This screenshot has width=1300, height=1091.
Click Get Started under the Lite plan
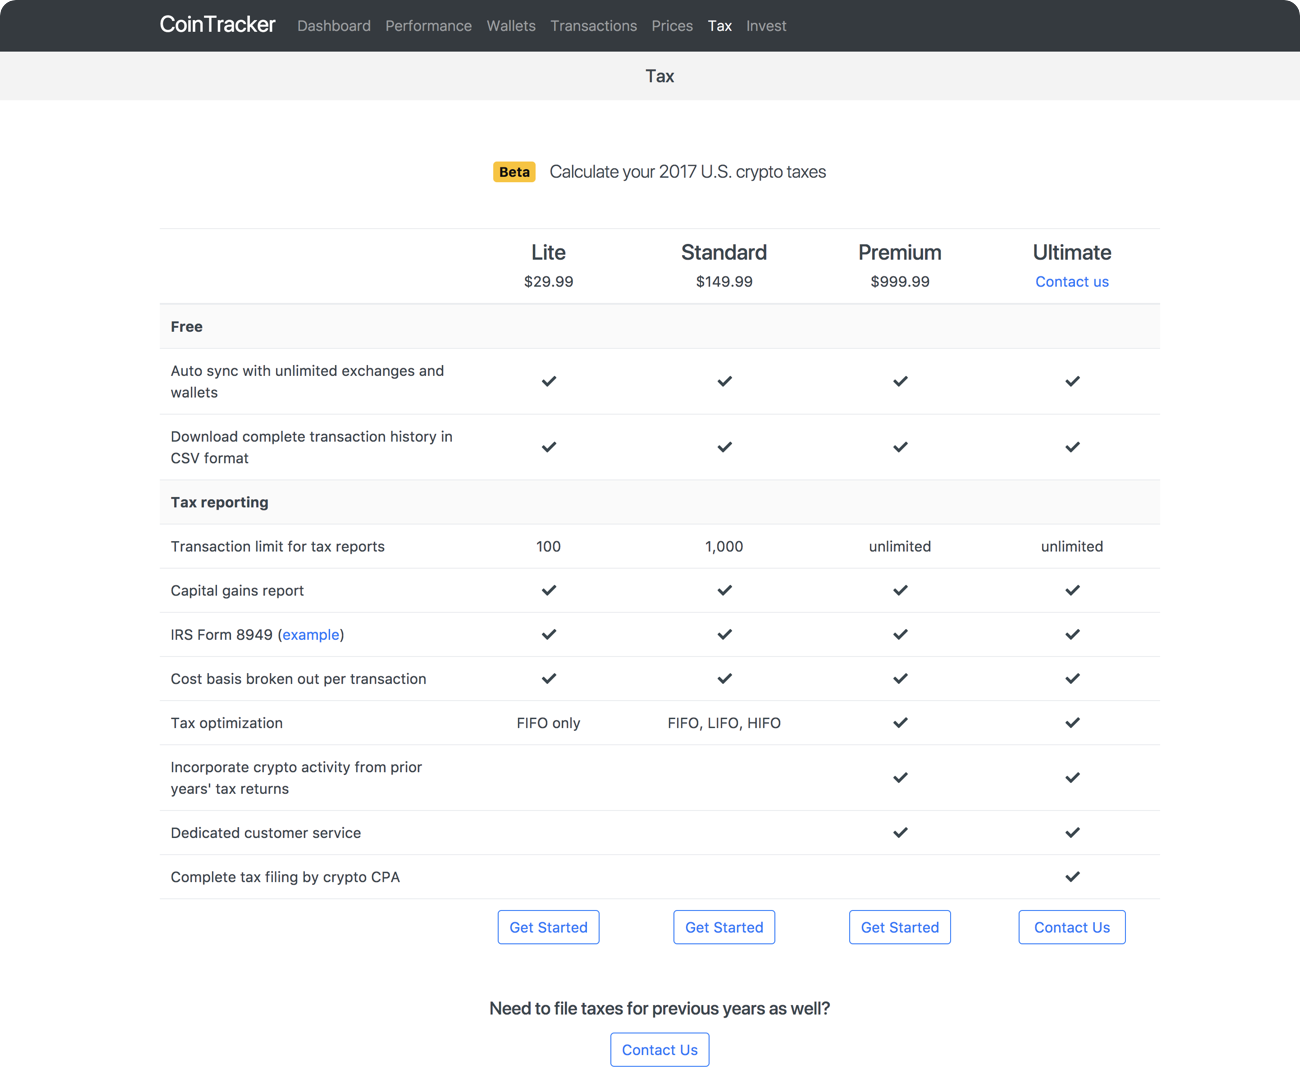point(548,927)
